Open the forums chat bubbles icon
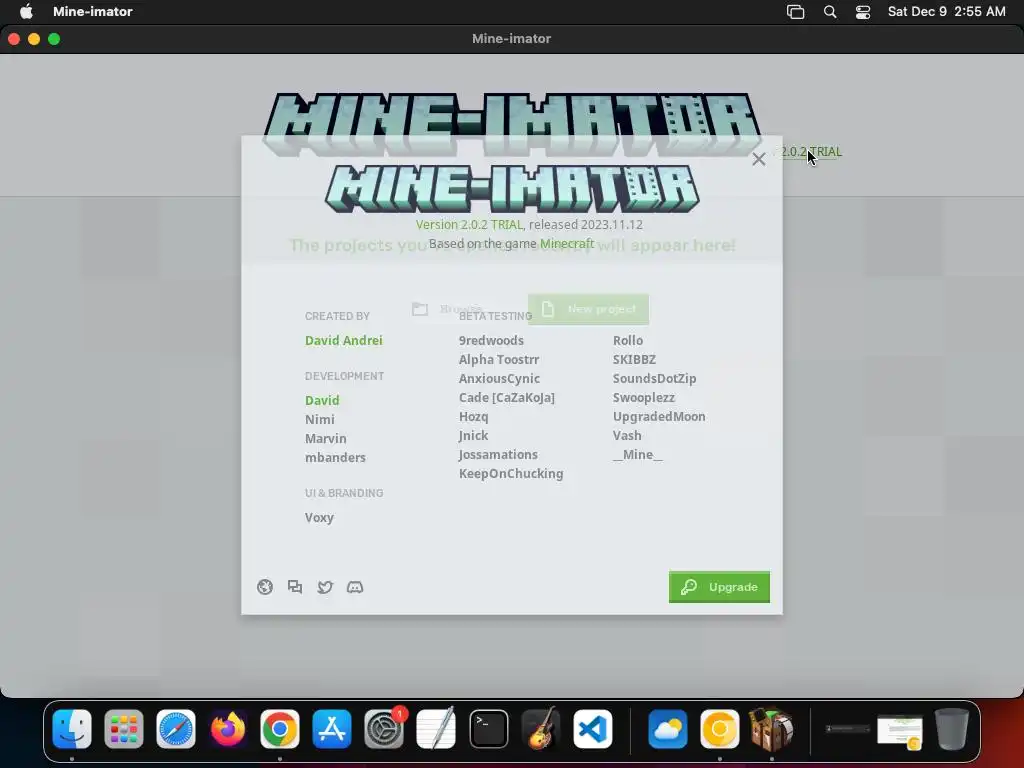Viewport: 1024px width, 768px height. tap(295, 586)
